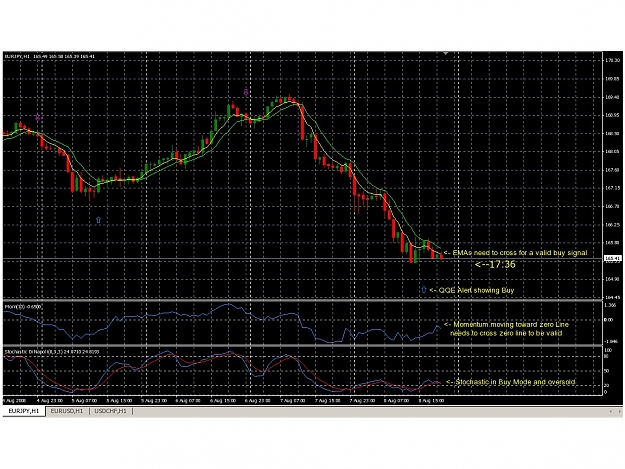Select the 'QQE Alert showing Buy' label
The width and height of the screenshot is (625, 469).
[x=472, y=290]
